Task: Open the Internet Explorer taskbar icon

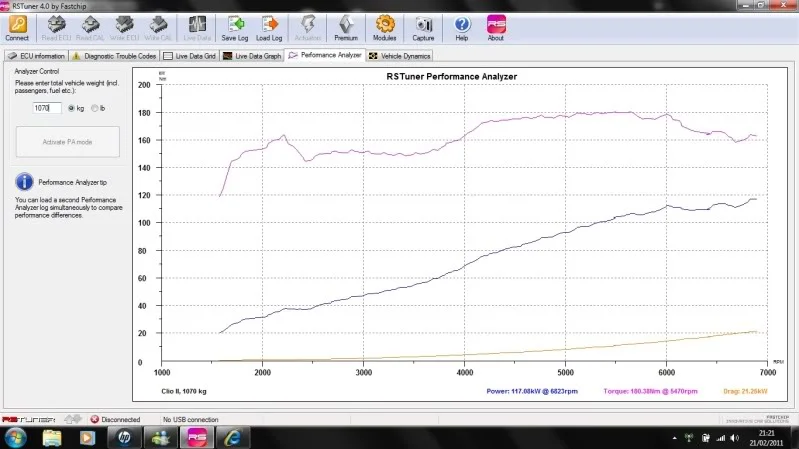Action: (233, 438)
